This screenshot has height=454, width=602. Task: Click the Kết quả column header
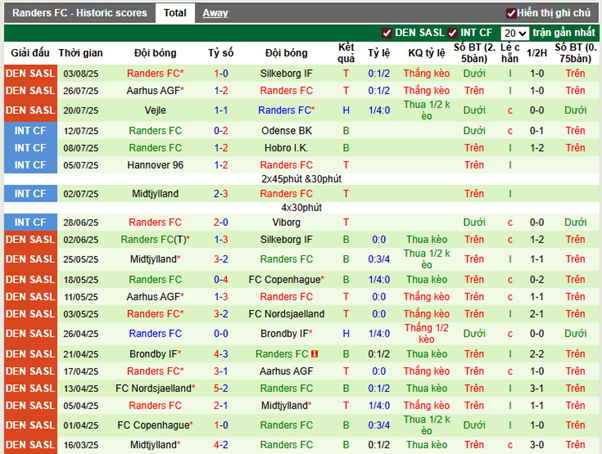click(x=346, y=53)
